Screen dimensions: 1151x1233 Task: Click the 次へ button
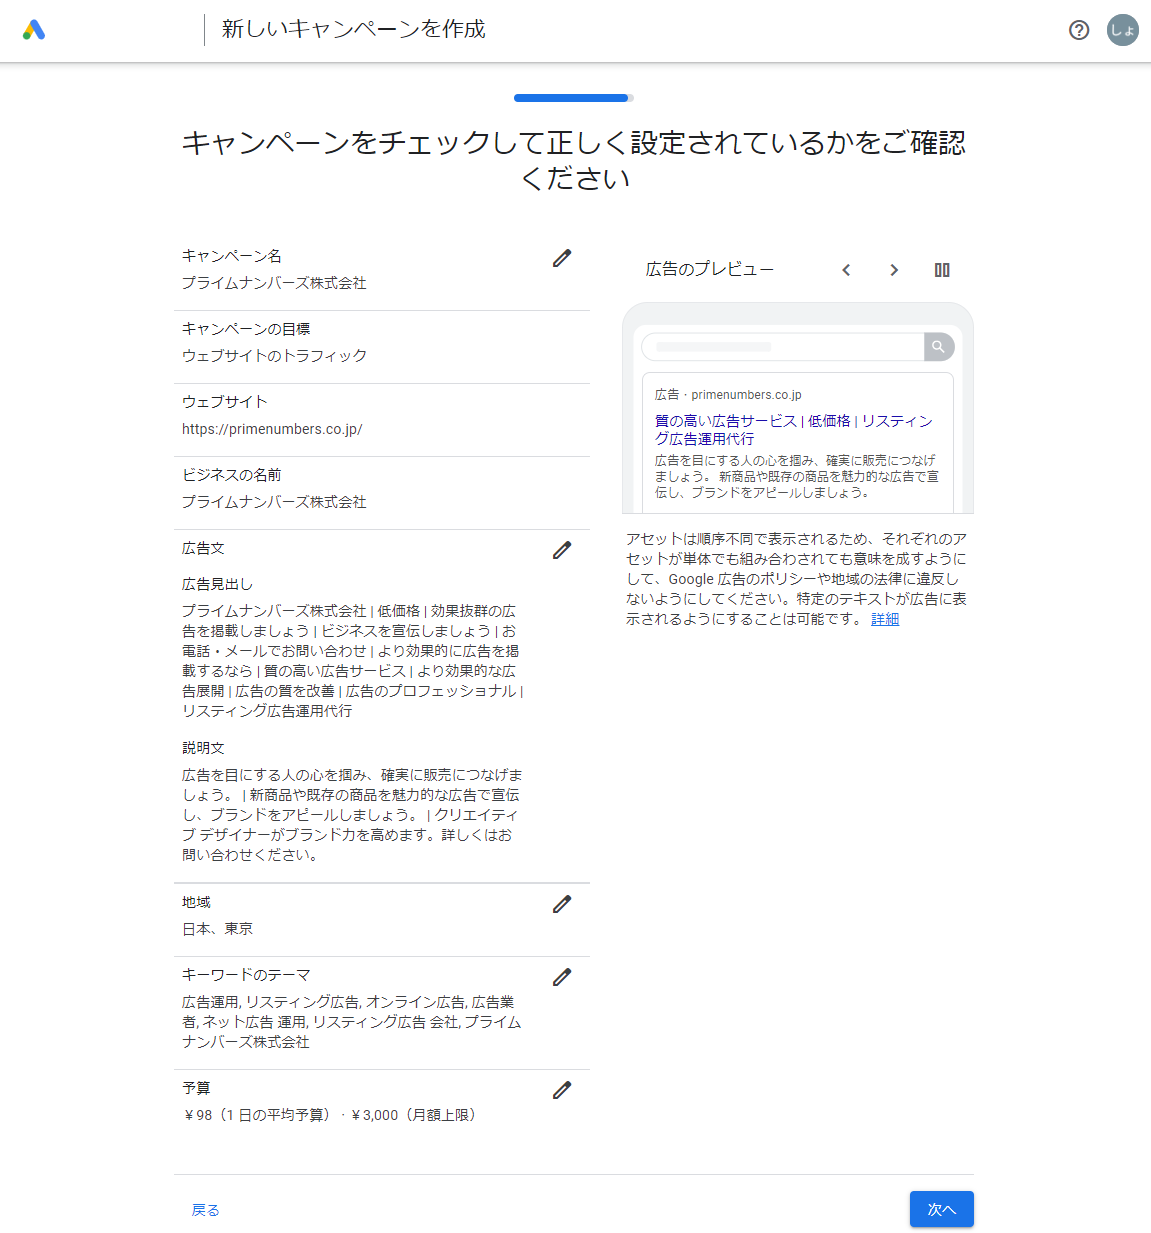click(942, 1209)
